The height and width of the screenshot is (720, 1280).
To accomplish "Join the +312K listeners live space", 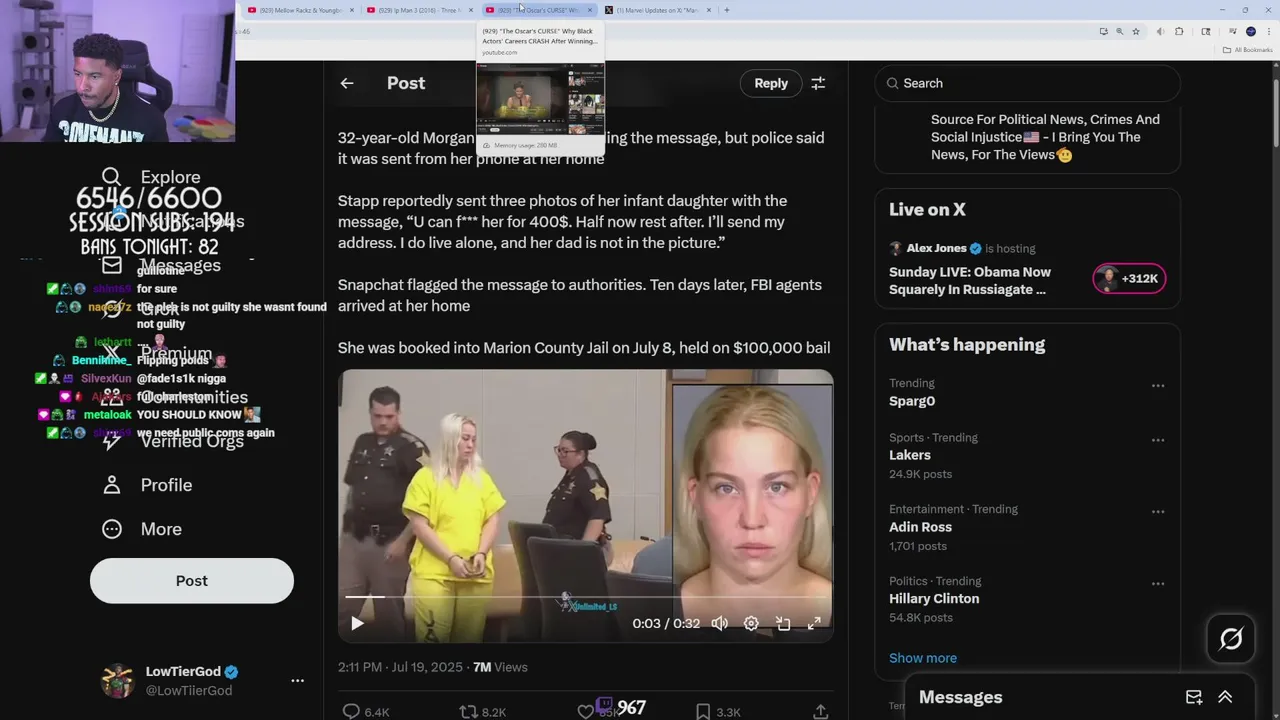I will [1129, 279].
